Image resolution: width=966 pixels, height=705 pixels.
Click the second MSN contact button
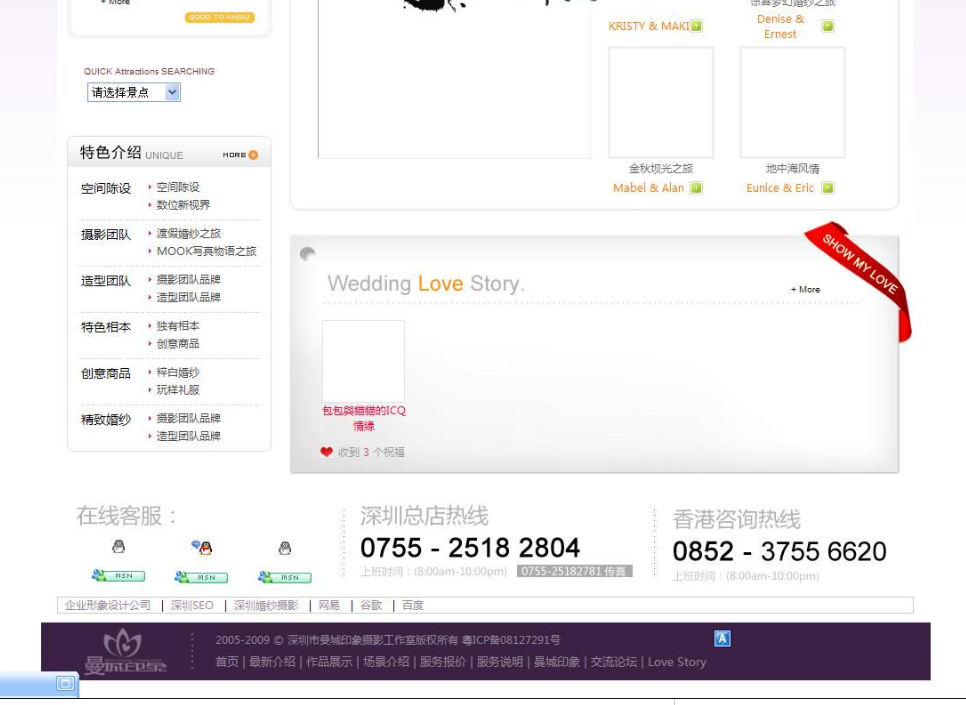pos(201,577)
